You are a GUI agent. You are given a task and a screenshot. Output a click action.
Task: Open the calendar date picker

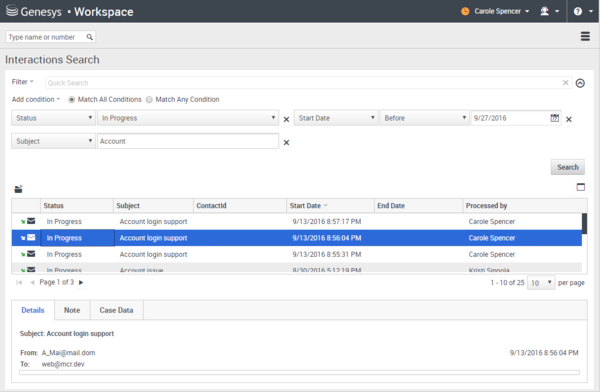tap(554, 118)
